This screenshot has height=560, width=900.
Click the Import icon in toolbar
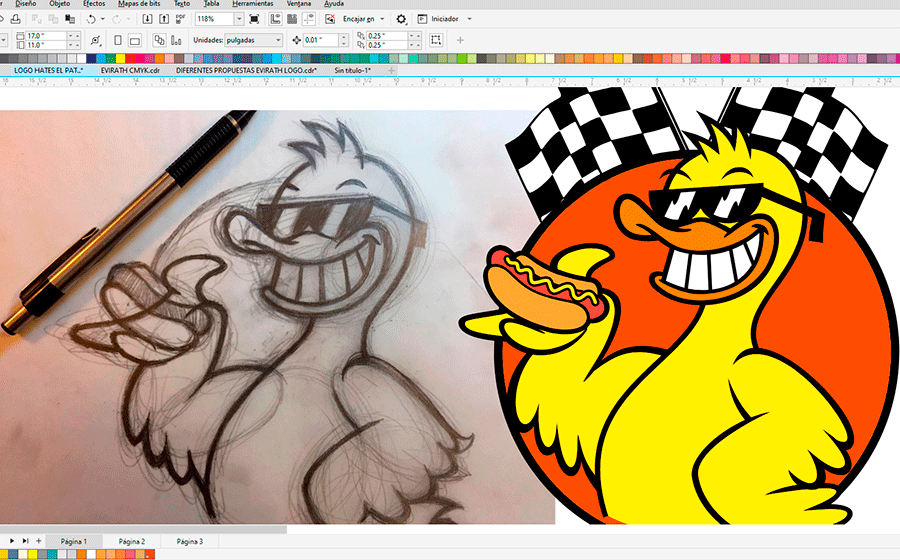tap(147, 19)
